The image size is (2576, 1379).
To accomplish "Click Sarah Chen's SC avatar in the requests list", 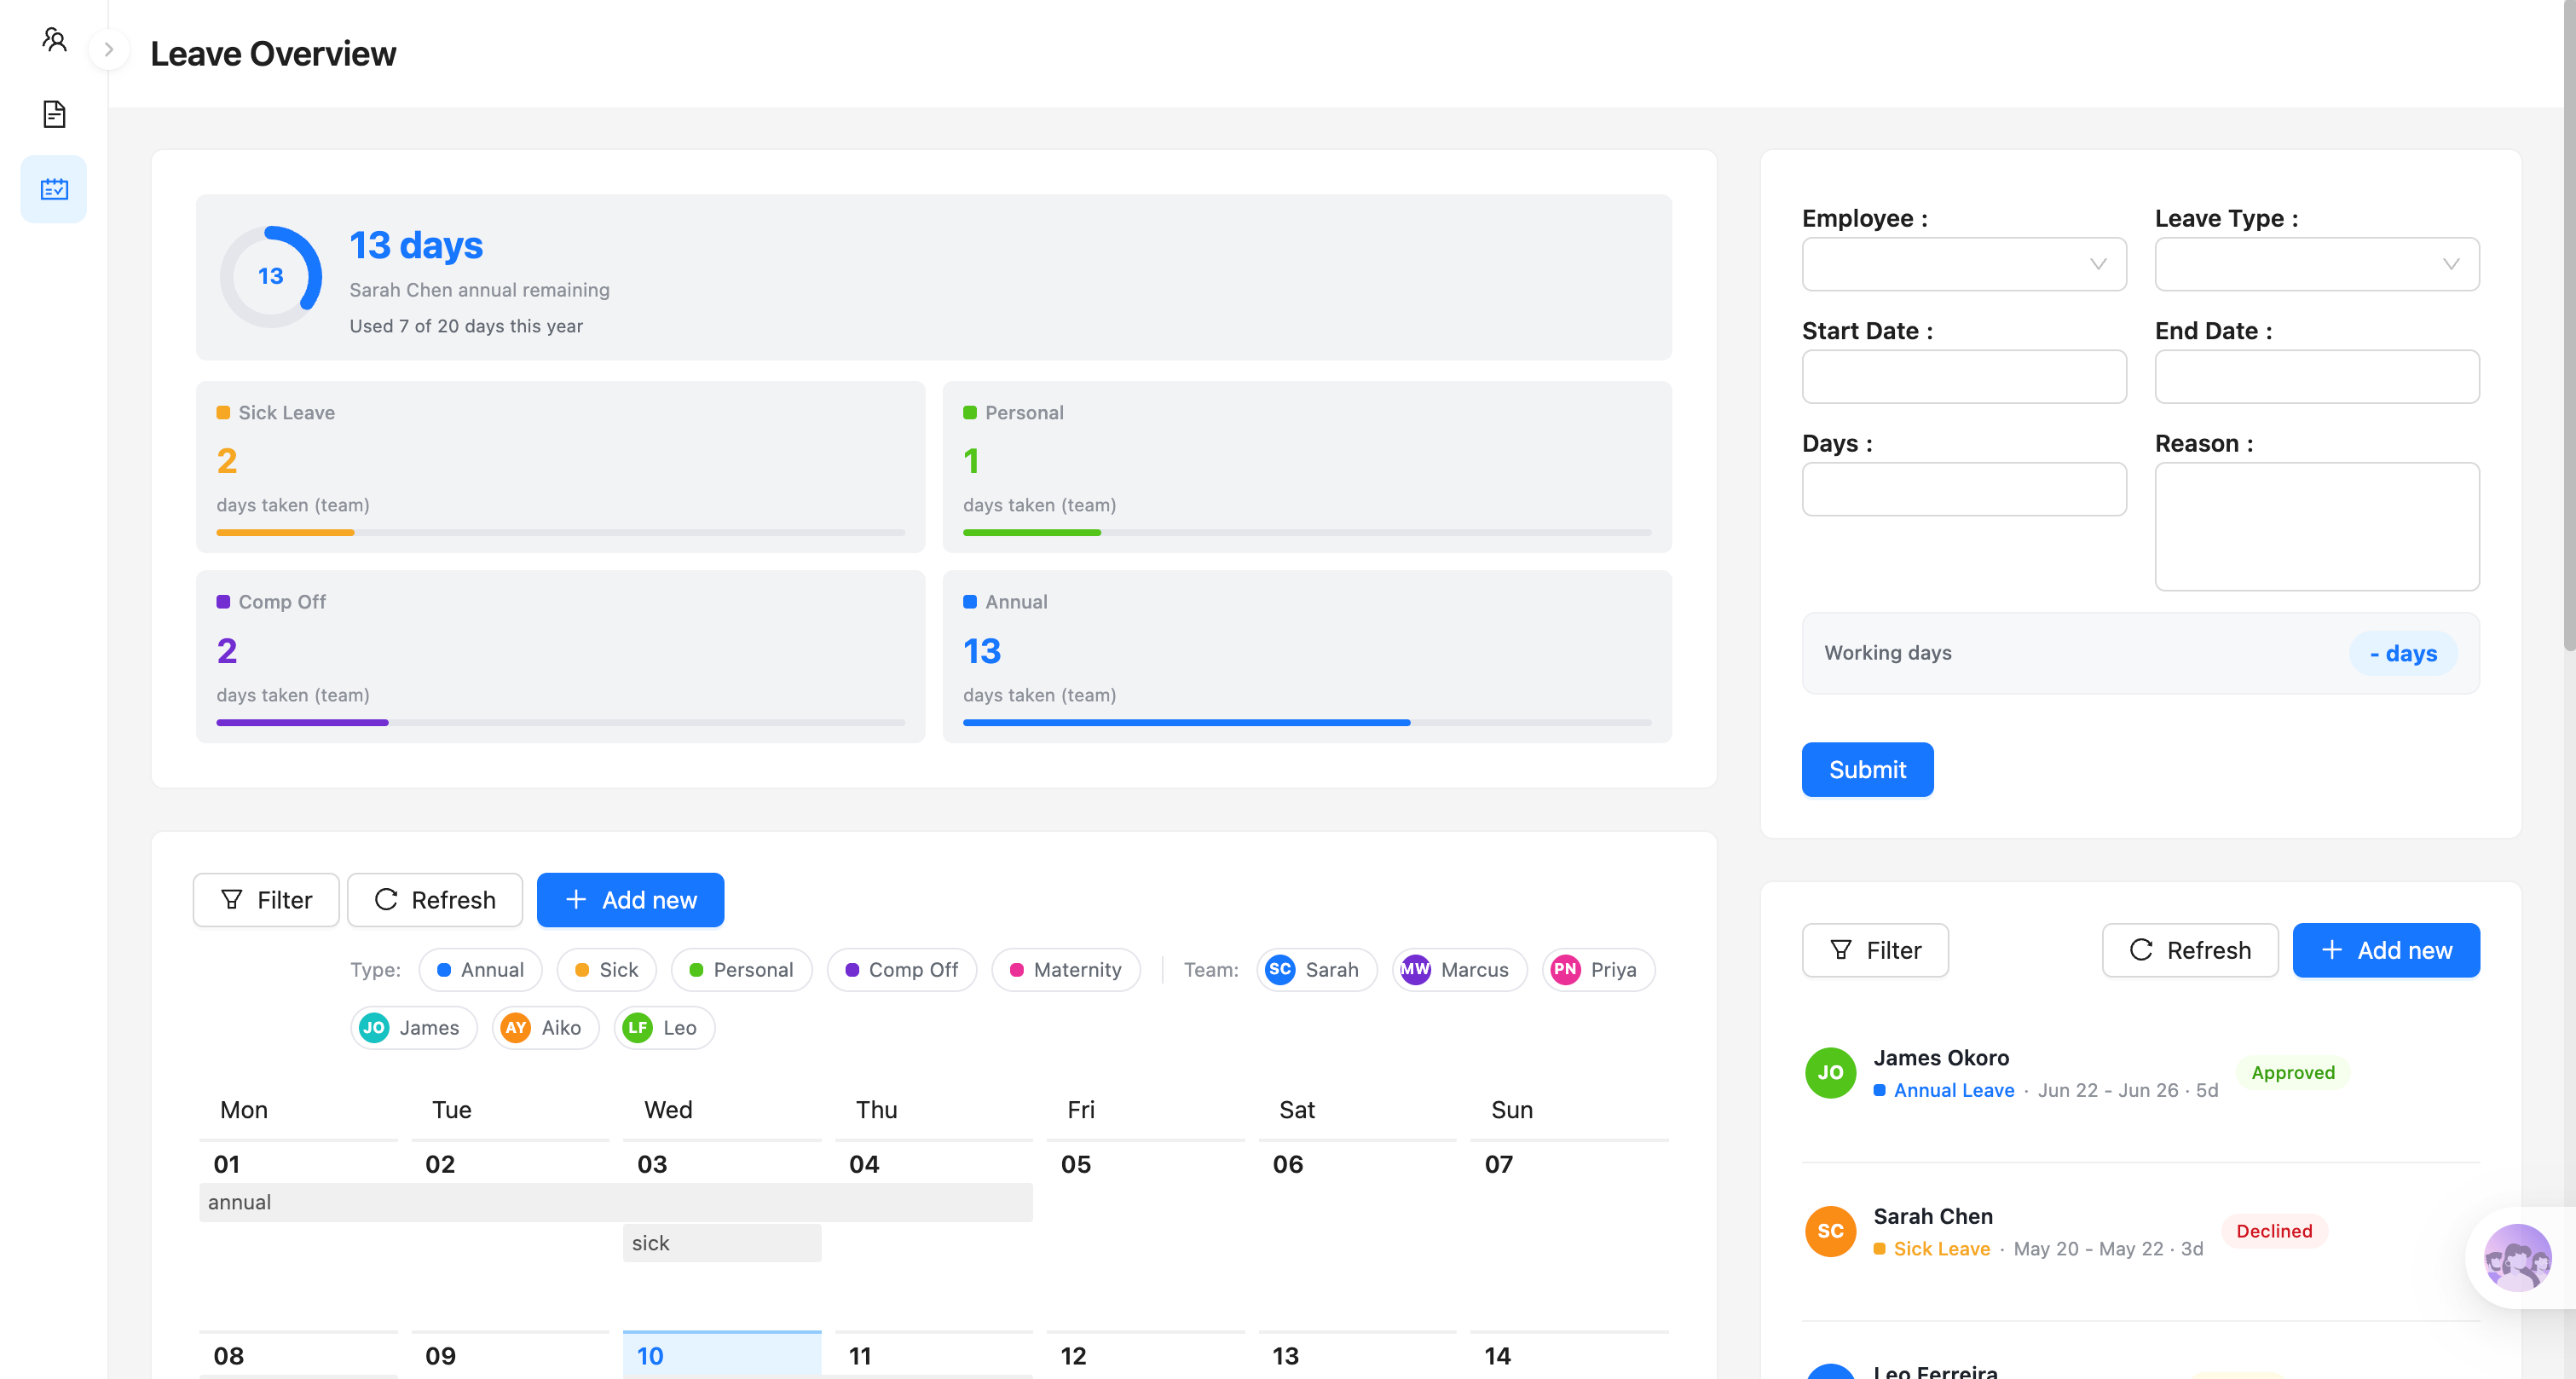I will 1830,1231.
